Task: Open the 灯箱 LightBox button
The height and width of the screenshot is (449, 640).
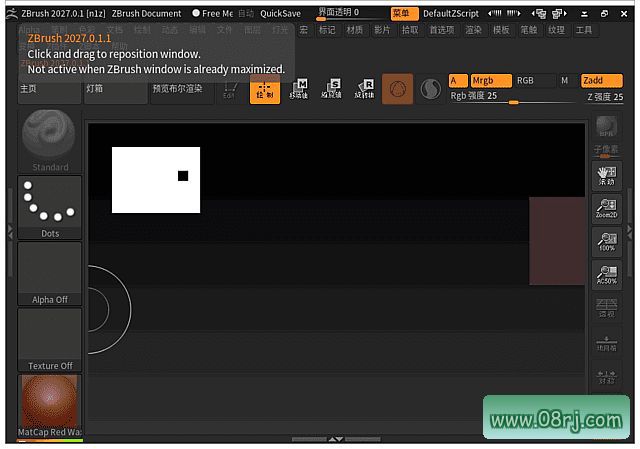Action: [116, 89]
